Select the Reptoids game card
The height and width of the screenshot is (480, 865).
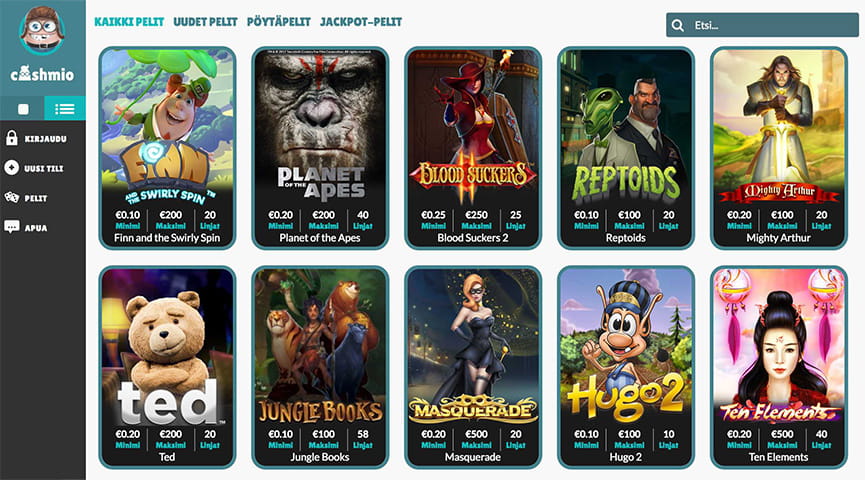coord(626,148)
